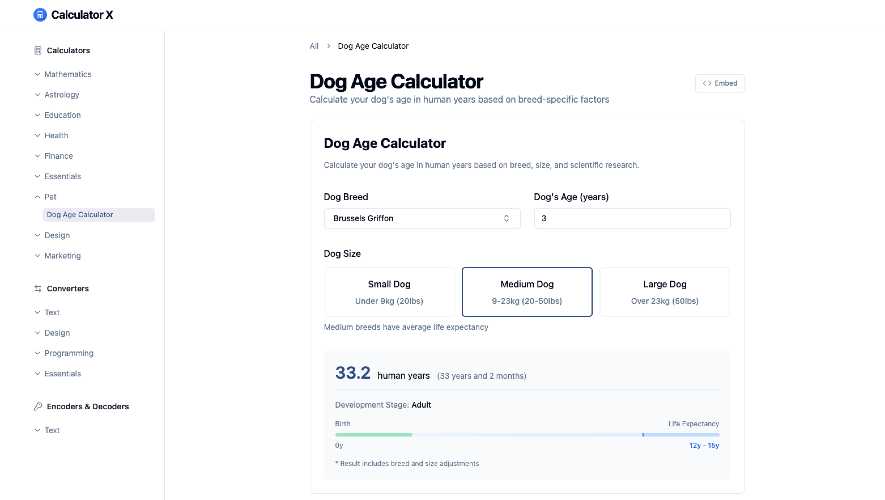Expand Essentials under Converters
The width and height of the screenshot is (885, 500).
pyautogui.click(x=58, y=374)
